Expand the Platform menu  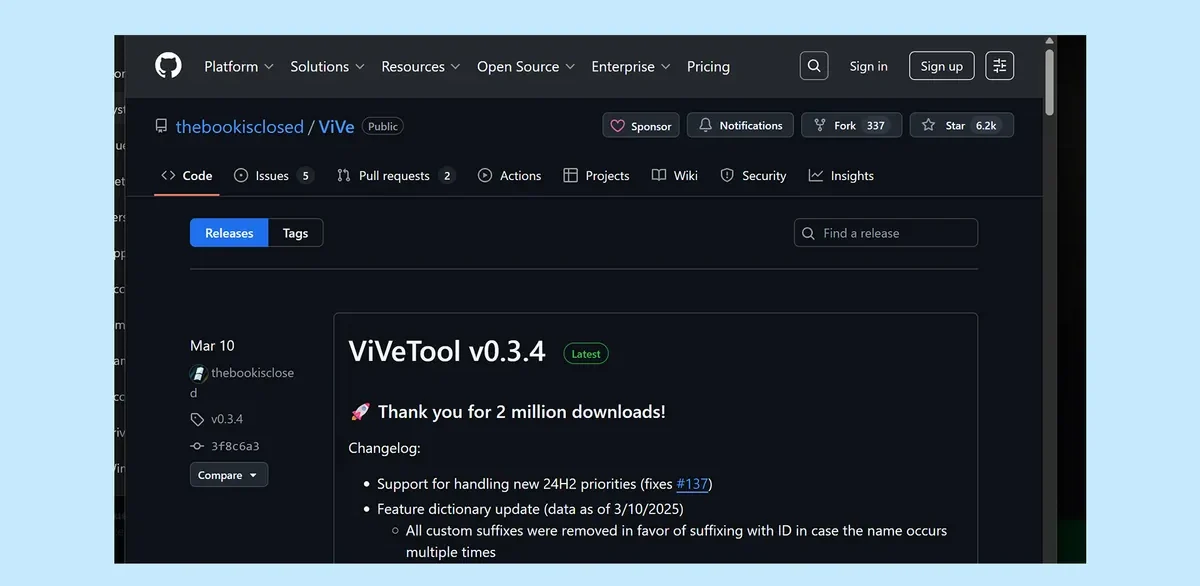238,67
